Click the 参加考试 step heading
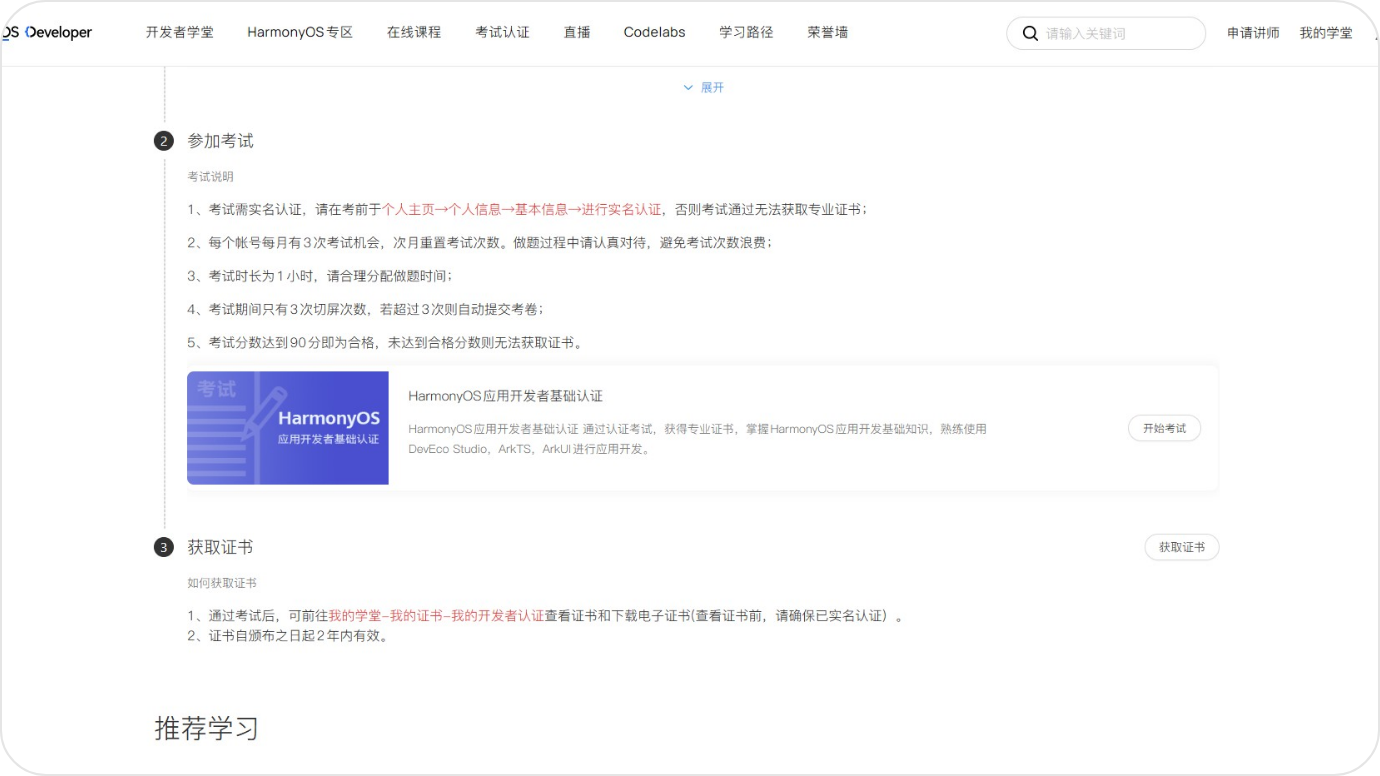Screen dimensions: 1380x776 tap(221, 141)
